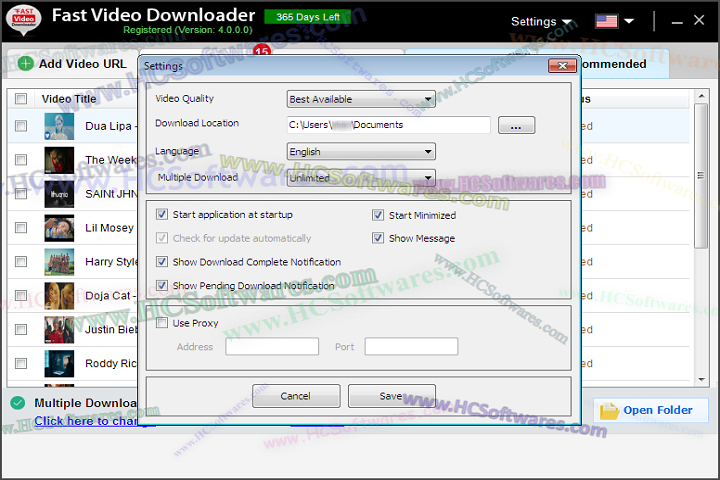
Task: Open the Video Quality dropdown
Action: click(x=361, y=99)
